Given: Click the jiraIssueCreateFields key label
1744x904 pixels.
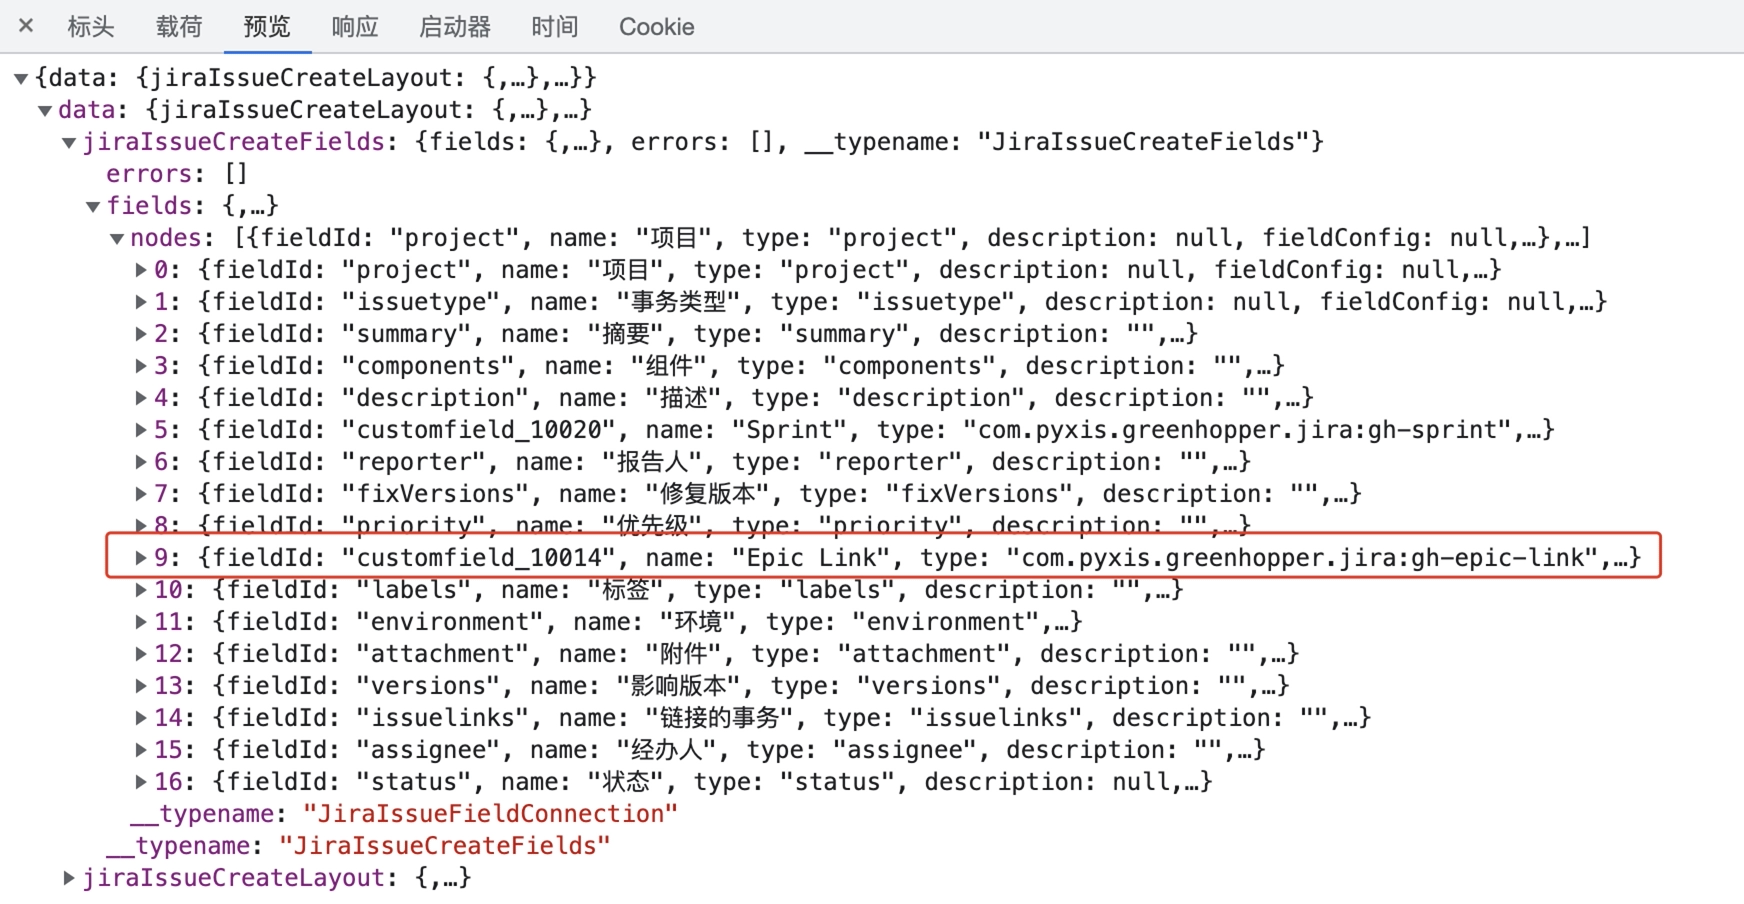Looking at the screenshot, I should pos(234,142).
